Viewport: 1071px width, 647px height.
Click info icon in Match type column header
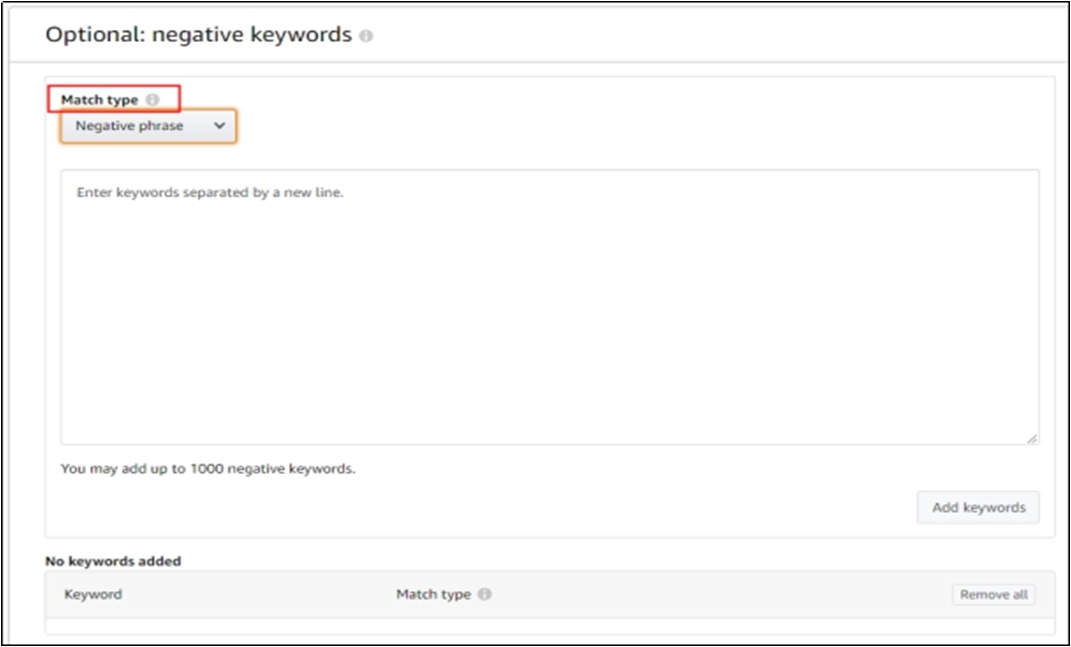pyautogui.click(x=484, y=594)
